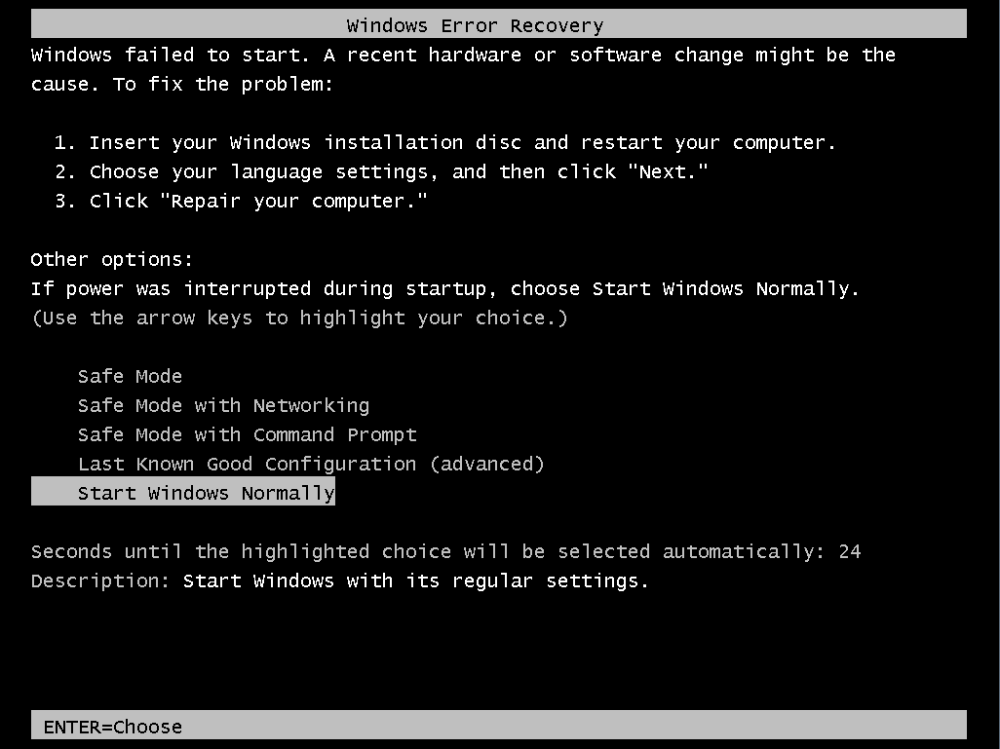Click the "Description:" label
The height and width of the screenshot is (749, 1000).
101,581
